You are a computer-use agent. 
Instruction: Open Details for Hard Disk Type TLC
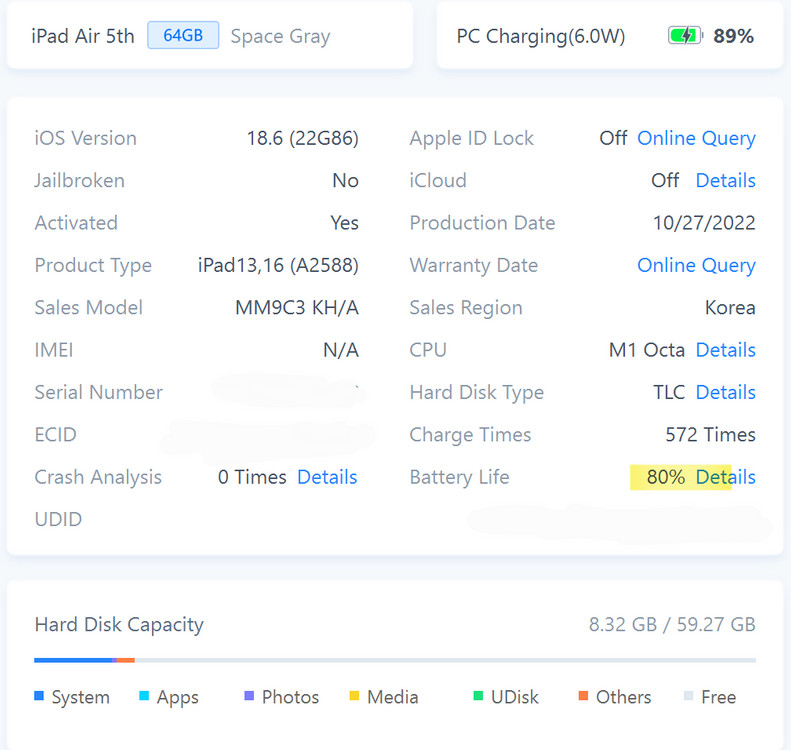pyautogui.click(x=725, y=392)
